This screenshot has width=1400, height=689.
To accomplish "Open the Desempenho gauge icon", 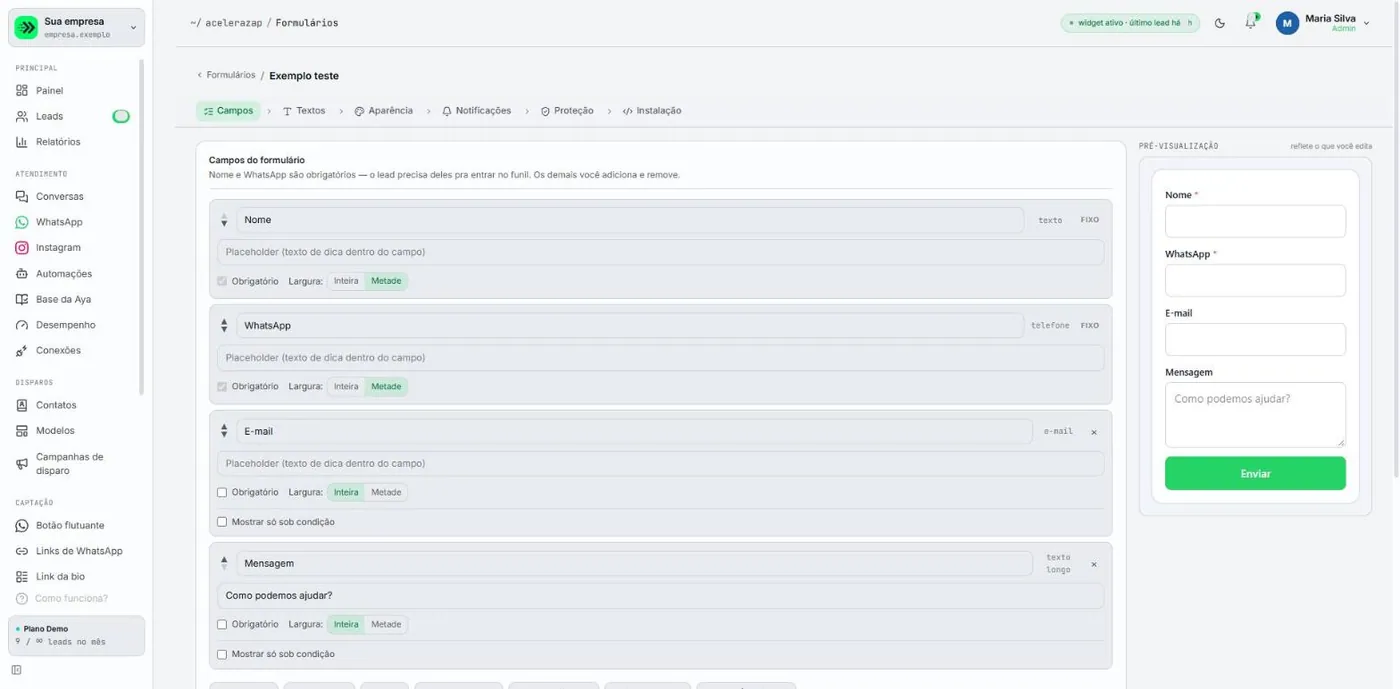I will [22, 325].
